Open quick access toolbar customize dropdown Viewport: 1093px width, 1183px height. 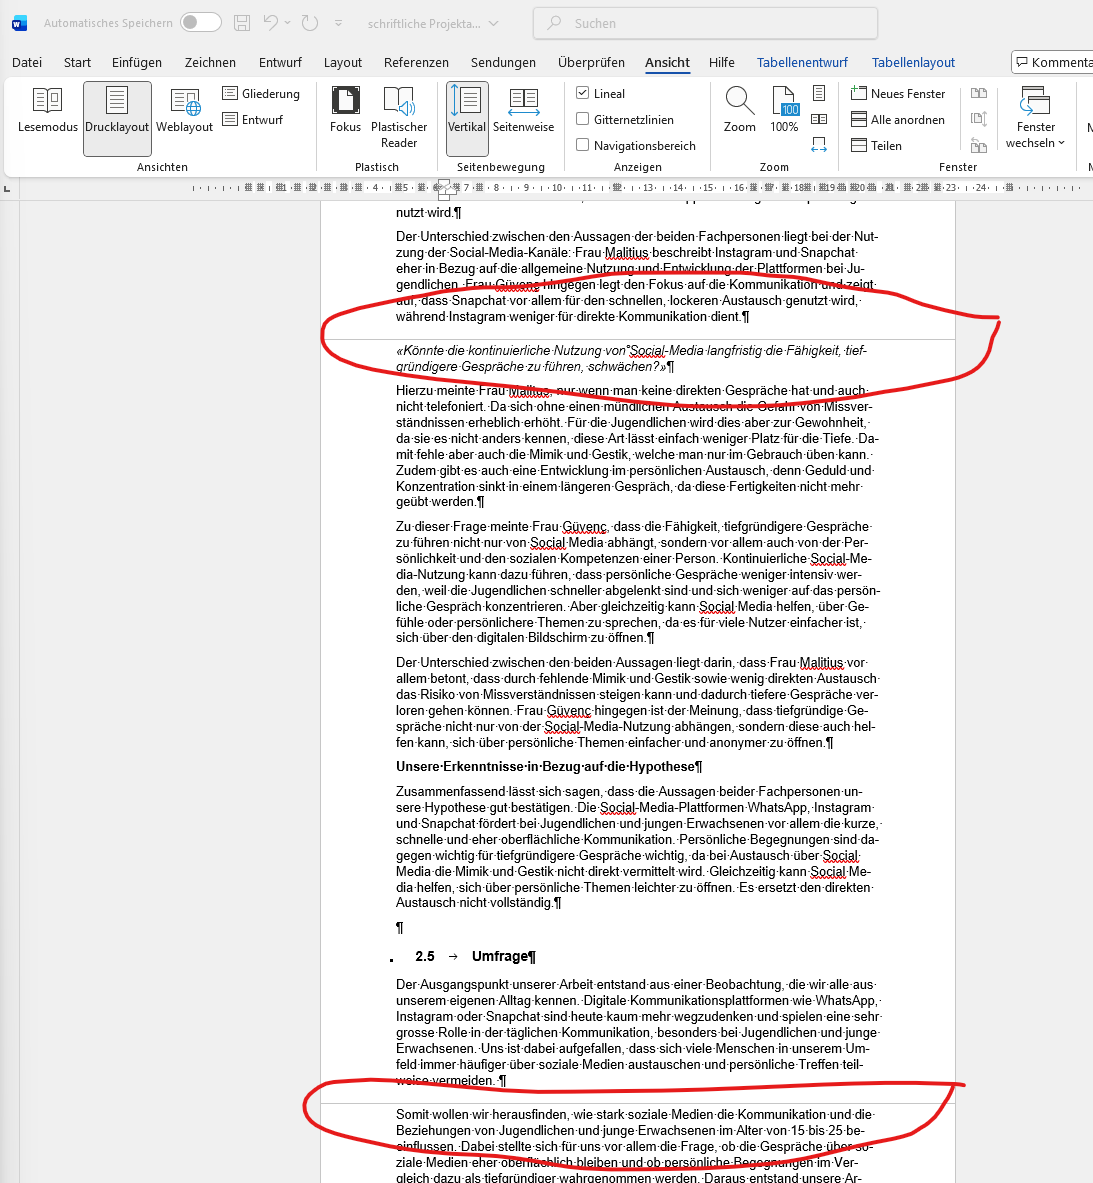point(339,23)
